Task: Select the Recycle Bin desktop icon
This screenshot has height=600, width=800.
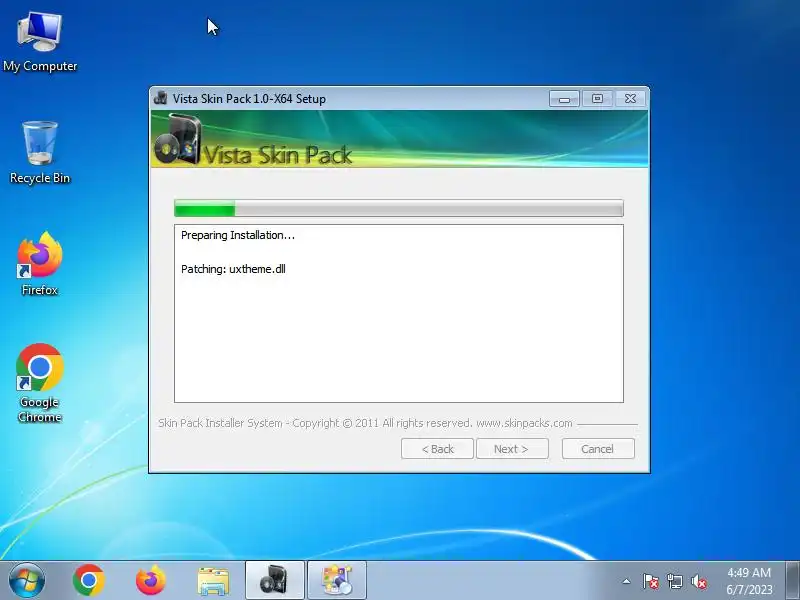Action: tap(40, 153)
